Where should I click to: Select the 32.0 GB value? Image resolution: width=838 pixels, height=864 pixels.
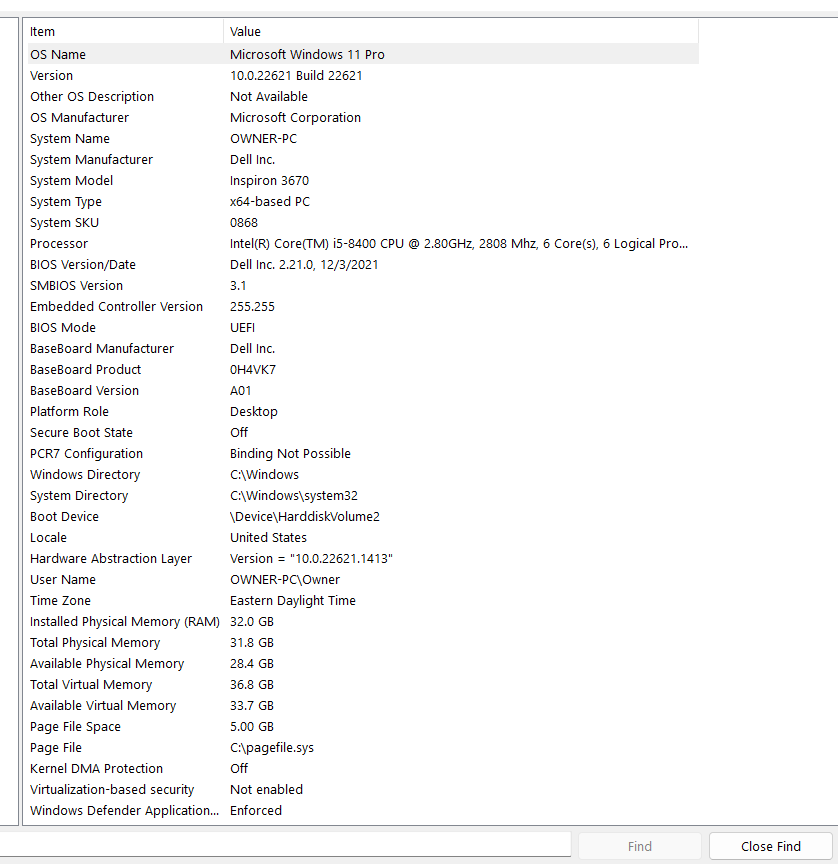(x=252, y=622)
